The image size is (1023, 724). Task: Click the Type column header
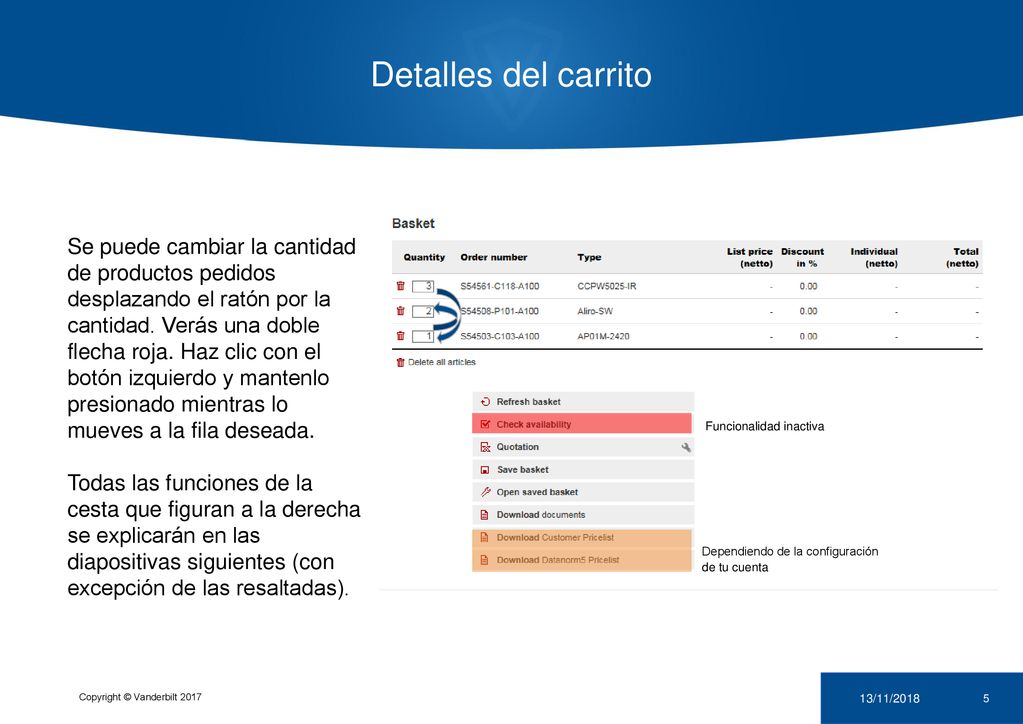(x=589, y=258)
